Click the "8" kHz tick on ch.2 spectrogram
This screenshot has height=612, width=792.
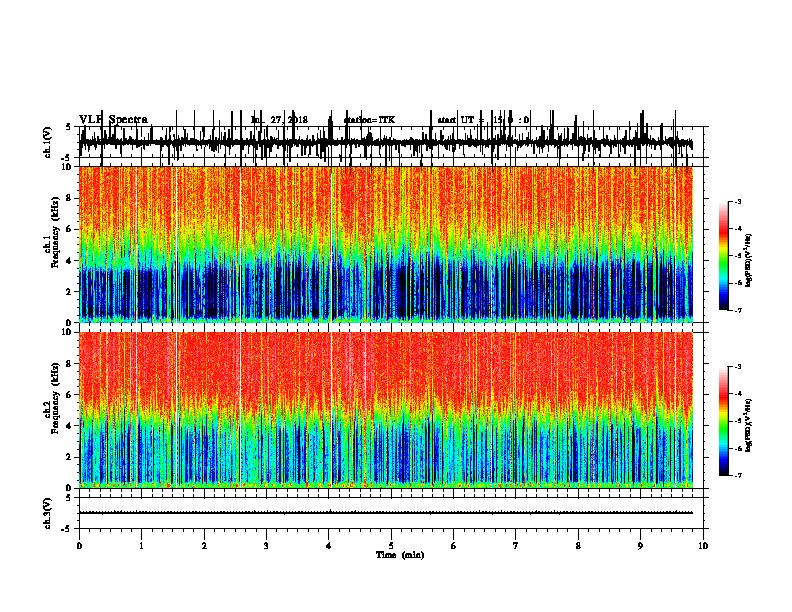69,364
